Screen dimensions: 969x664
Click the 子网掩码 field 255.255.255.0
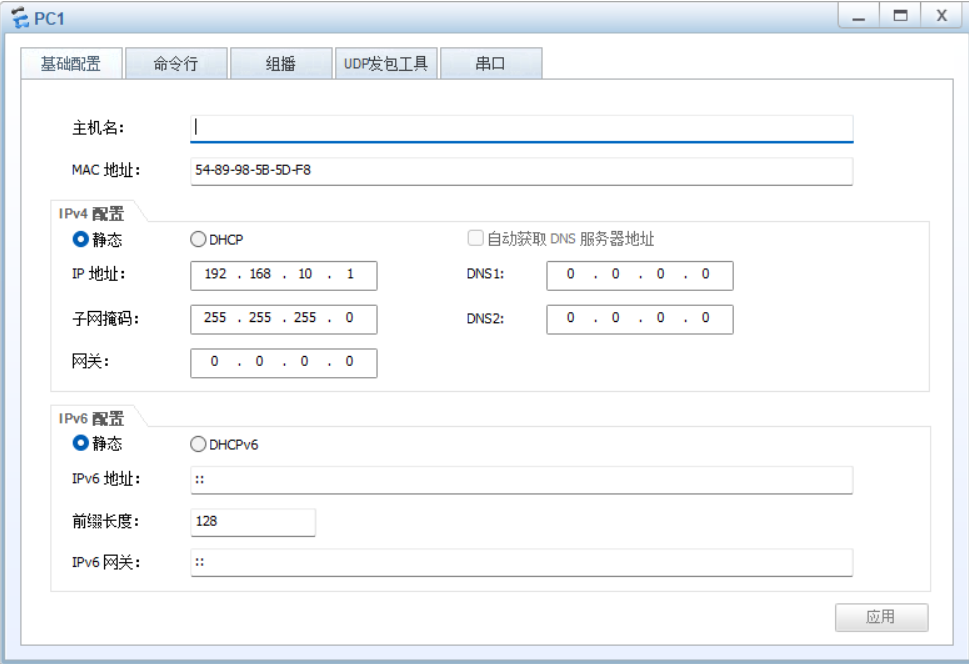pos(284,319)
